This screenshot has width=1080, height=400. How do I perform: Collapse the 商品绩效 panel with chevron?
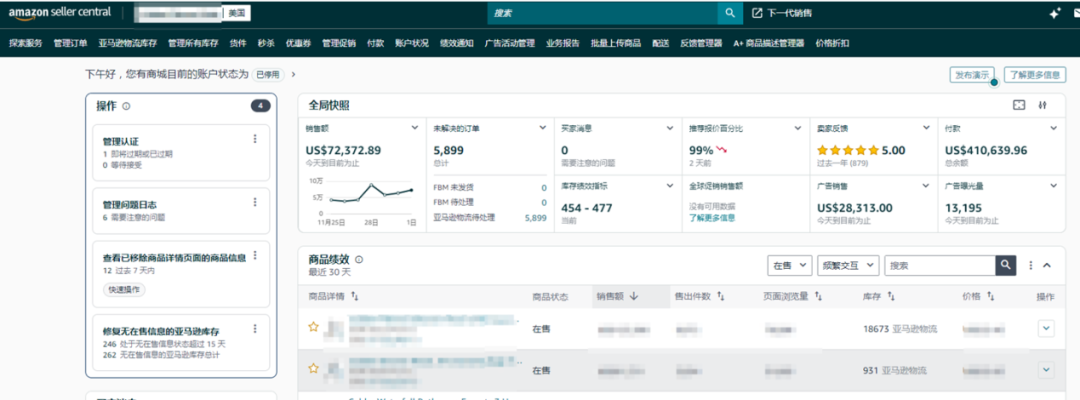pyautogui.click(x=1047, y=265)
